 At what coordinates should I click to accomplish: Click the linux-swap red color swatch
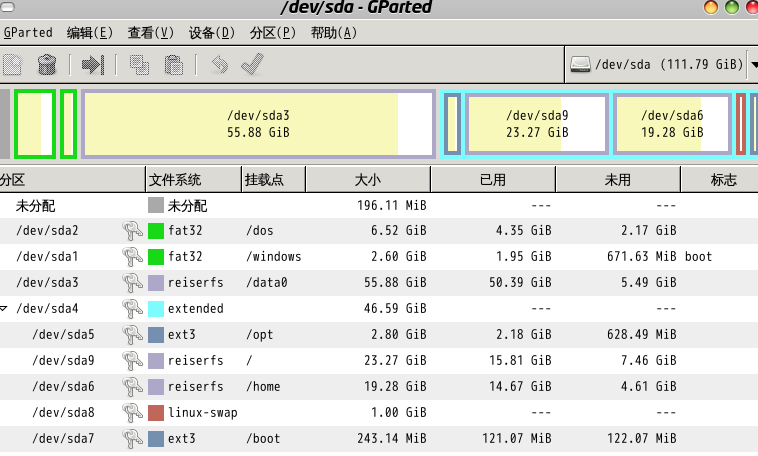(155, 413)
